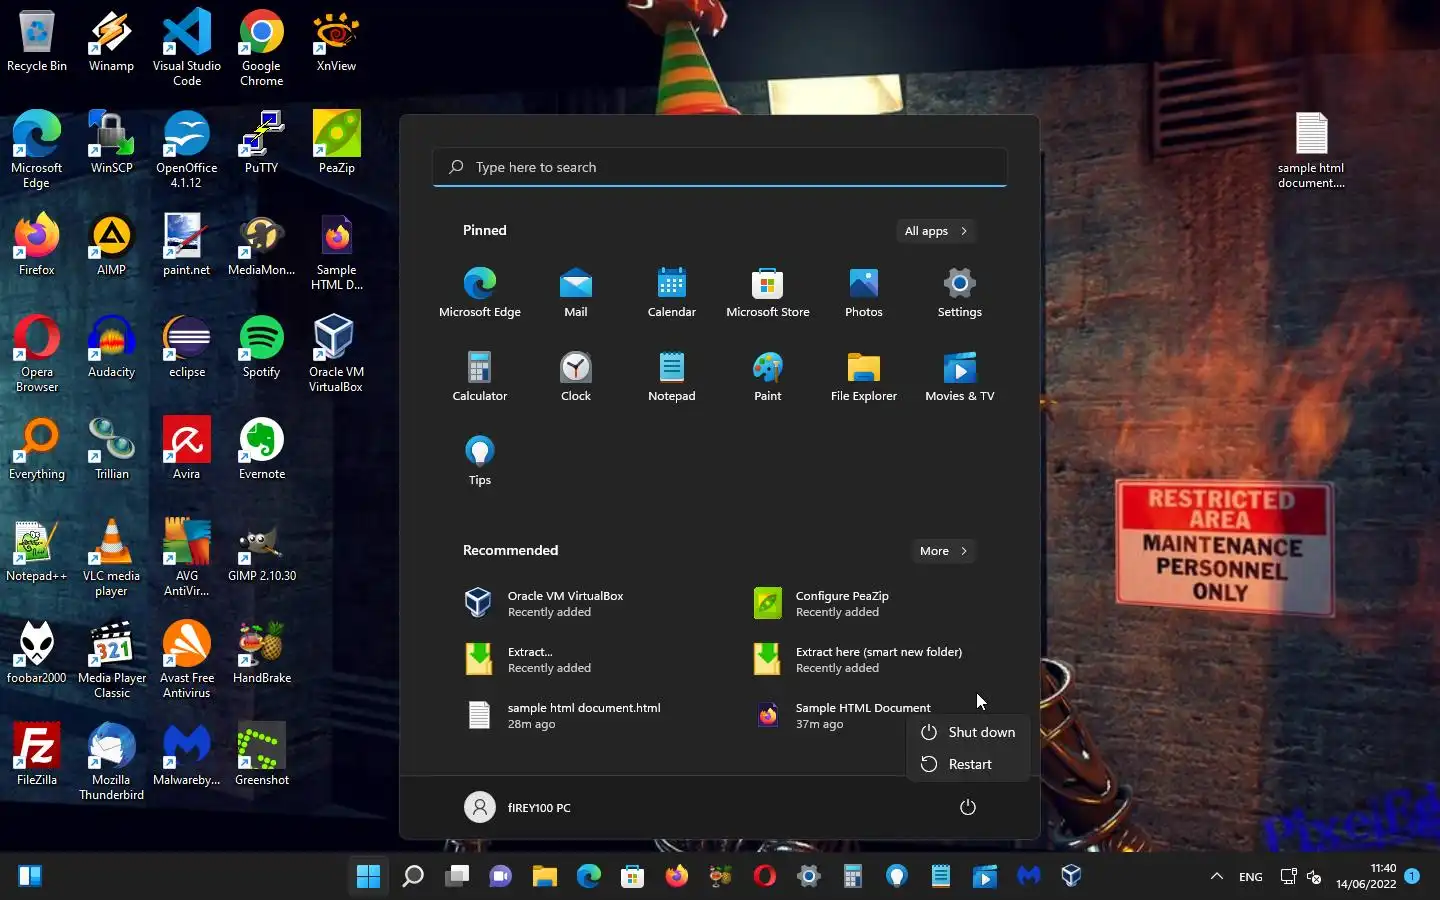
Task: Open recommended Oracle VM VirtualBox
Action: coord(576,603)
